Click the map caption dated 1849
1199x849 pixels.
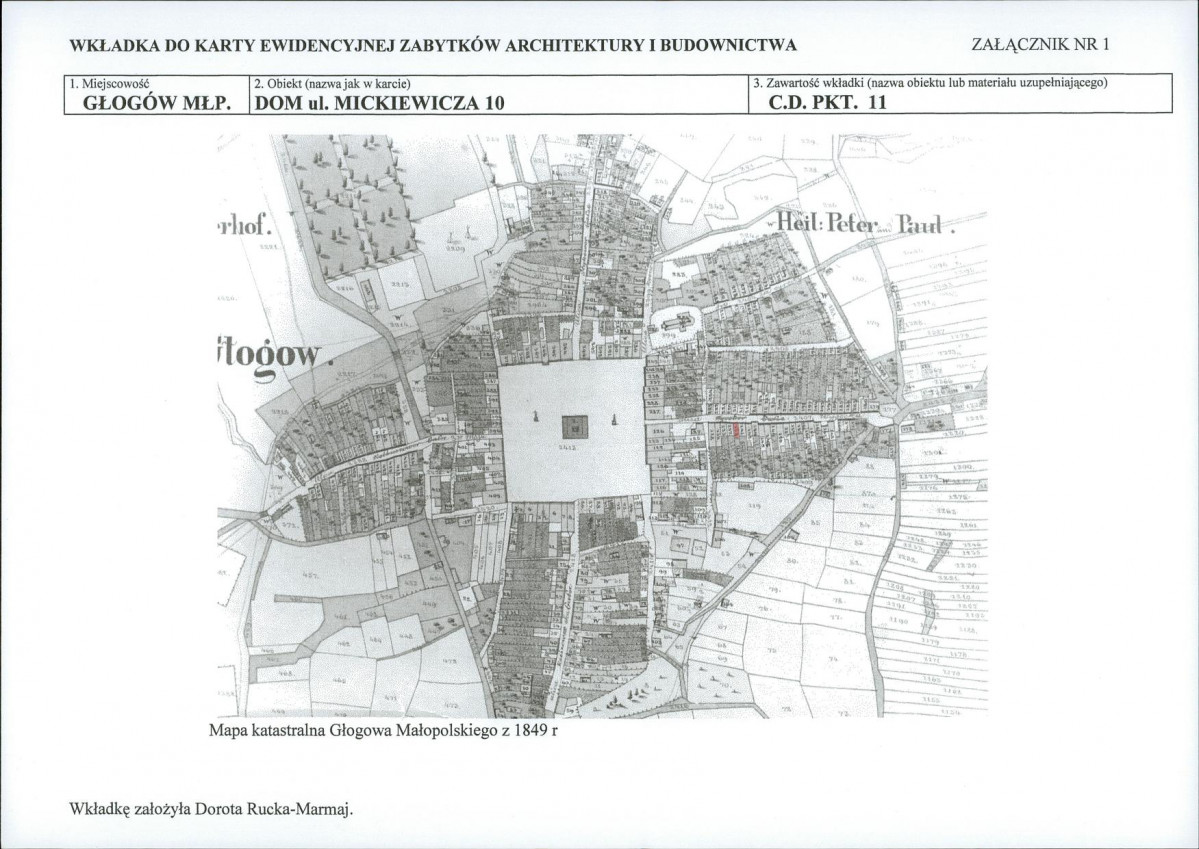[x=384, y=730]
